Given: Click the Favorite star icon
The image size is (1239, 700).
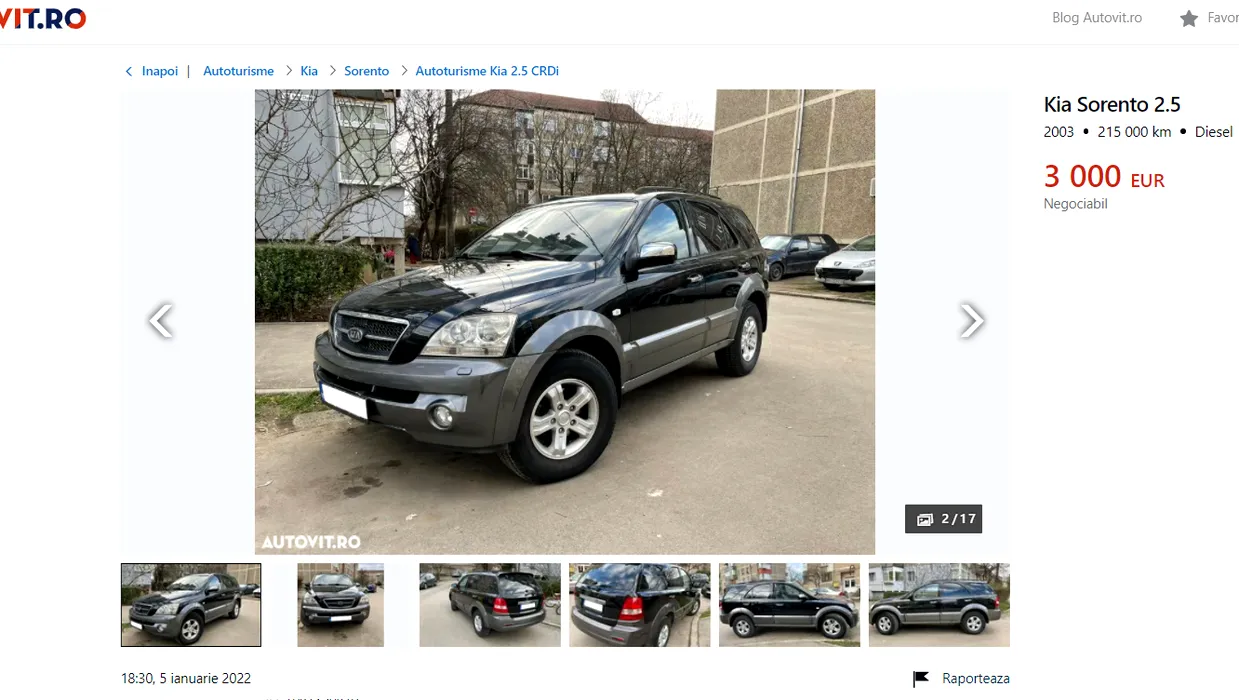Looking at the screenshot, I should 1188,18.
